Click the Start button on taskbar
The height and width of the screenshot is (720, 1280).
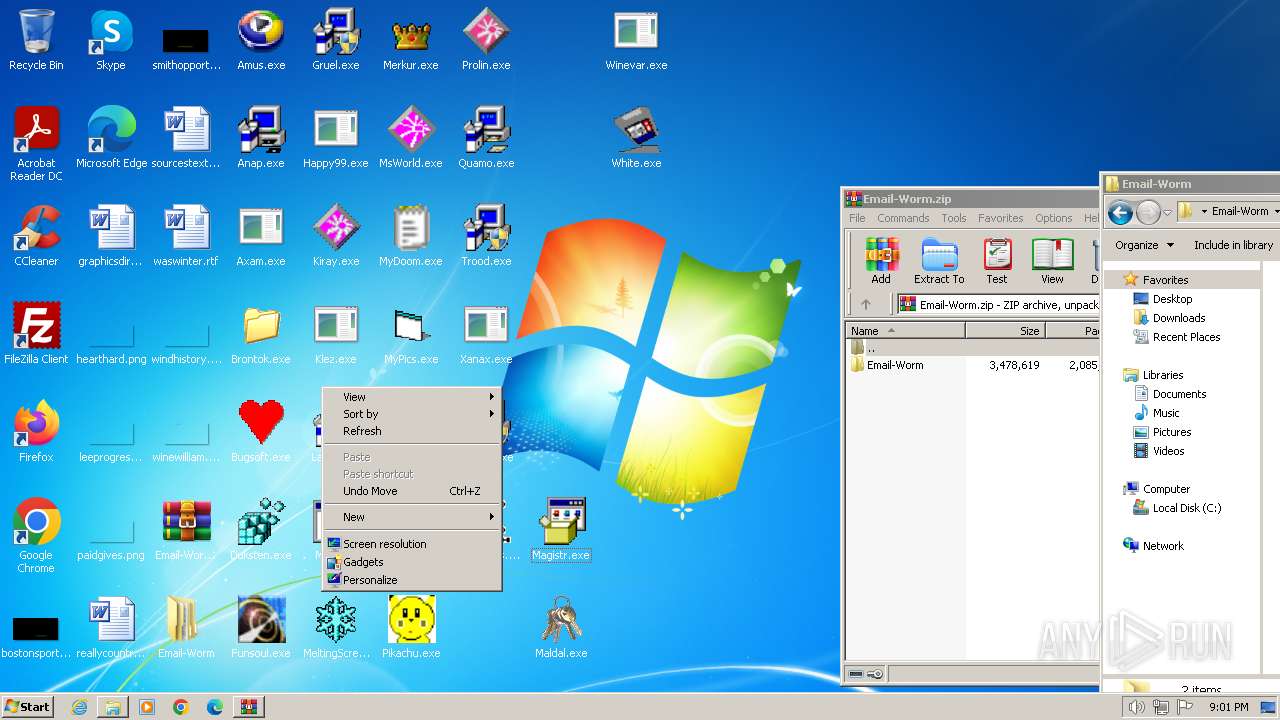point(27,707)
